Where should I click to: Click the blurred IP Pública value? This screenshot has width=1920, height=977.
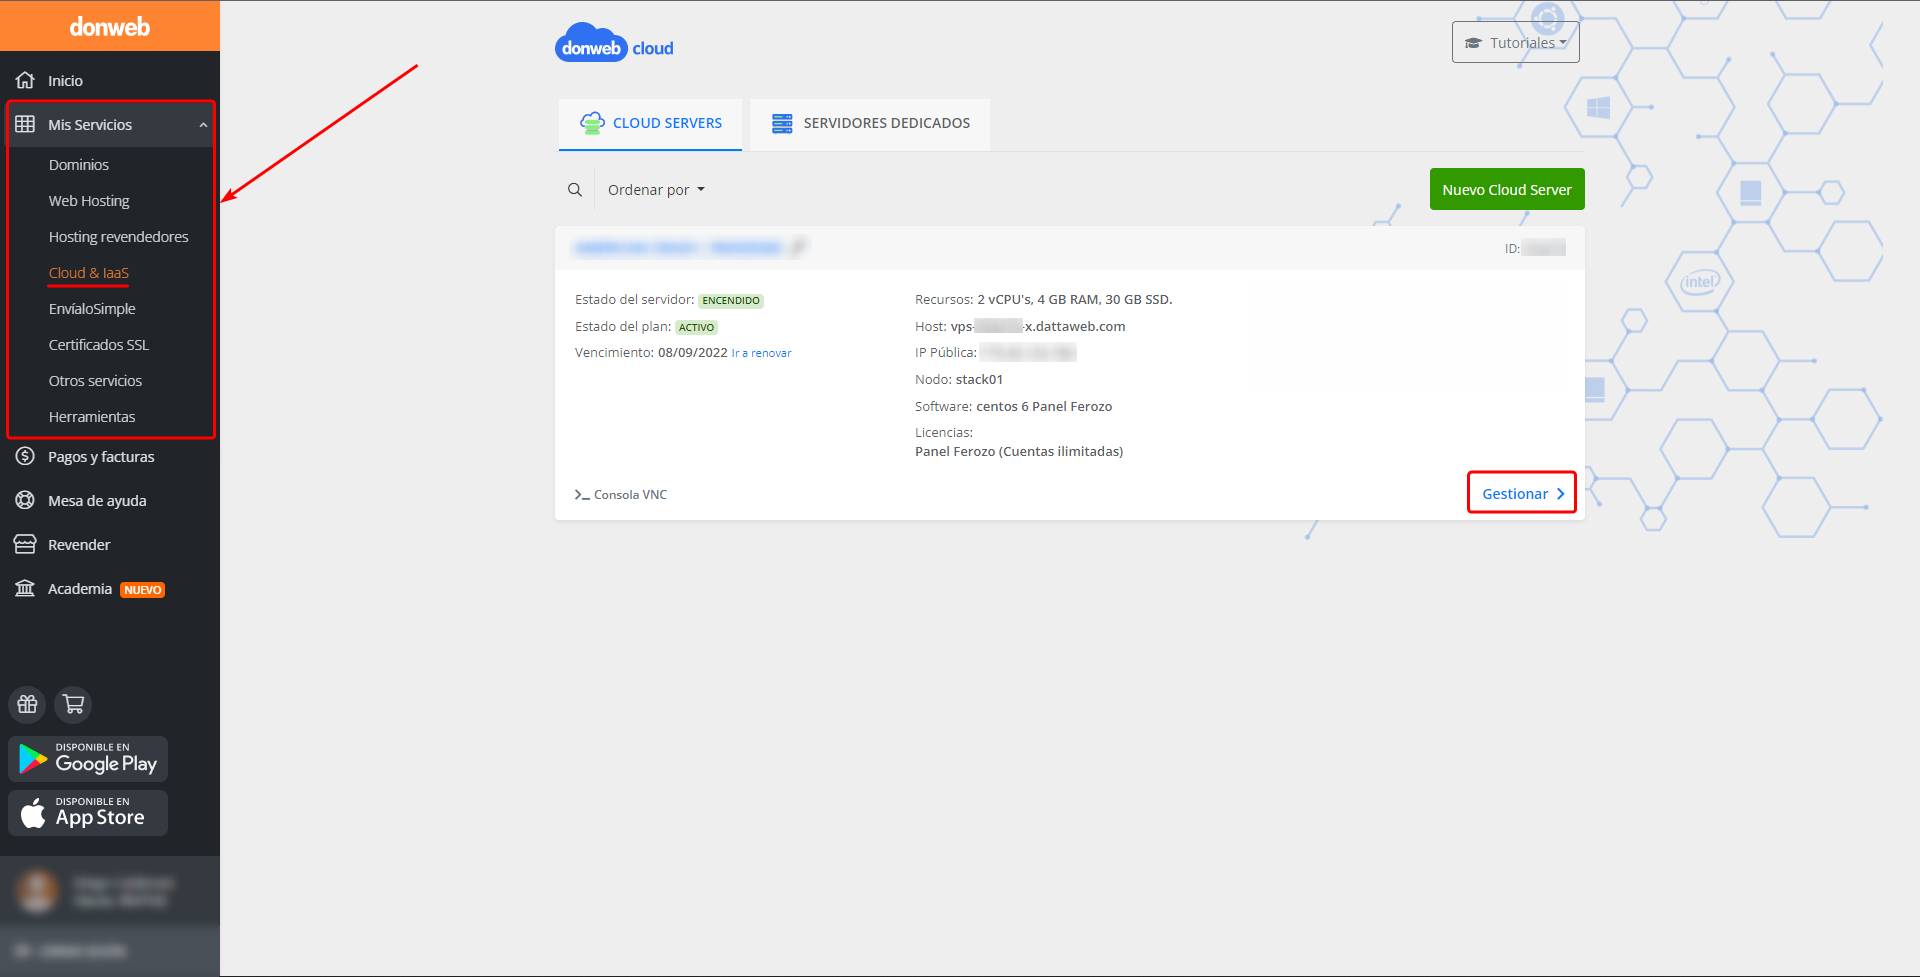1027,352
